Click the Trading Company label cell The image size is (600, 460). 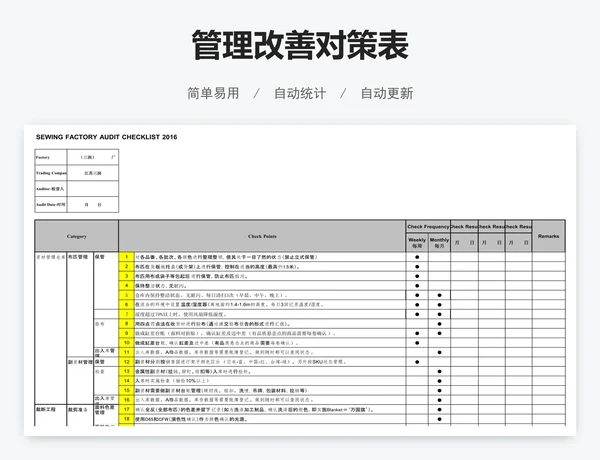coord(51,173)
